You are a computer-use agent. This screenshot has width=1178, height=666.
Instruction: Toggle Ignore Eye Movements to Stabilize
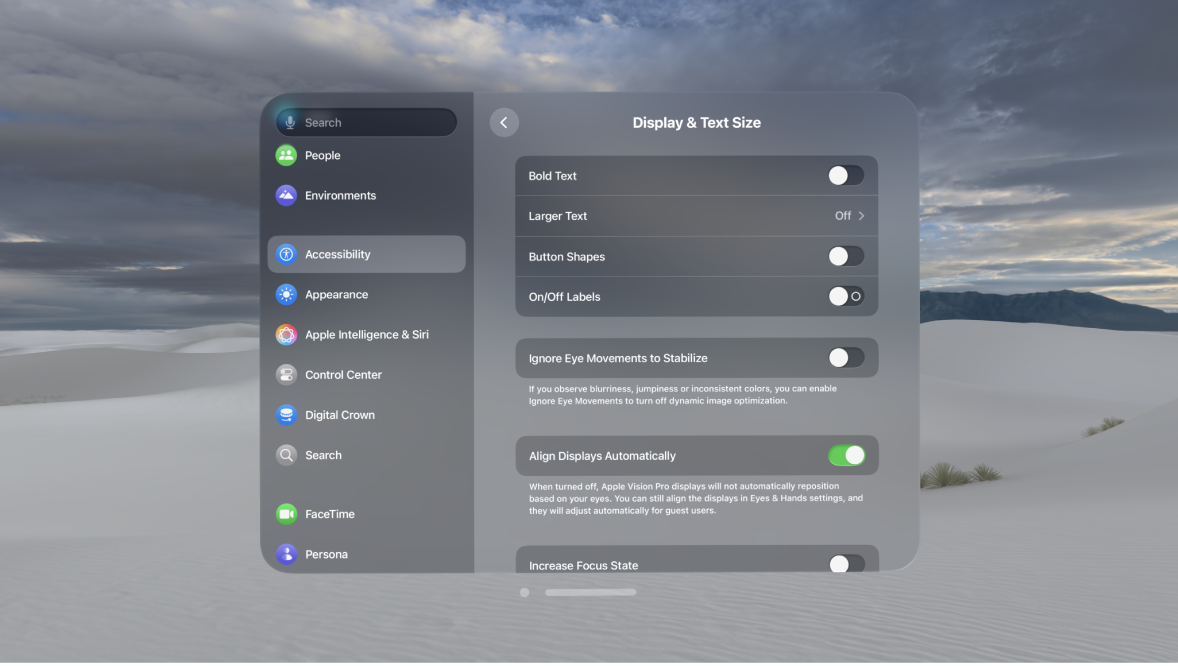coord(846,358)
